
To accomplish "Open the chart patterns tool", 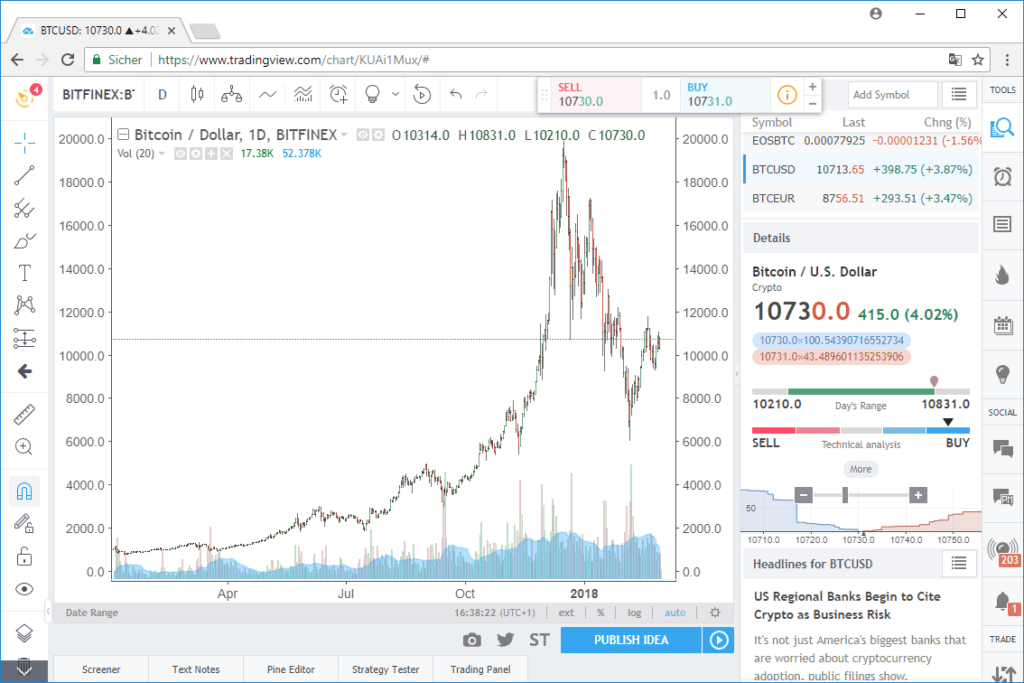I will [24, 305].
